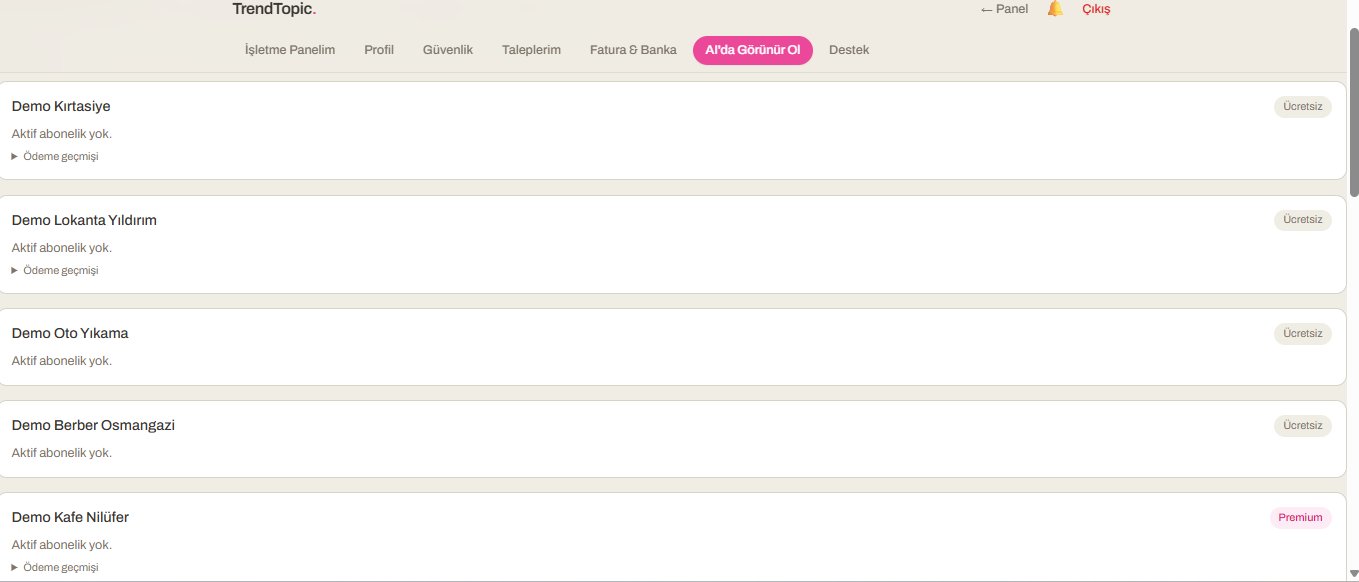Click the Ücretsiz badge on Demo Lokanta Yıldırım
Screen dimensions: 1359x582
click(1302, 220)
